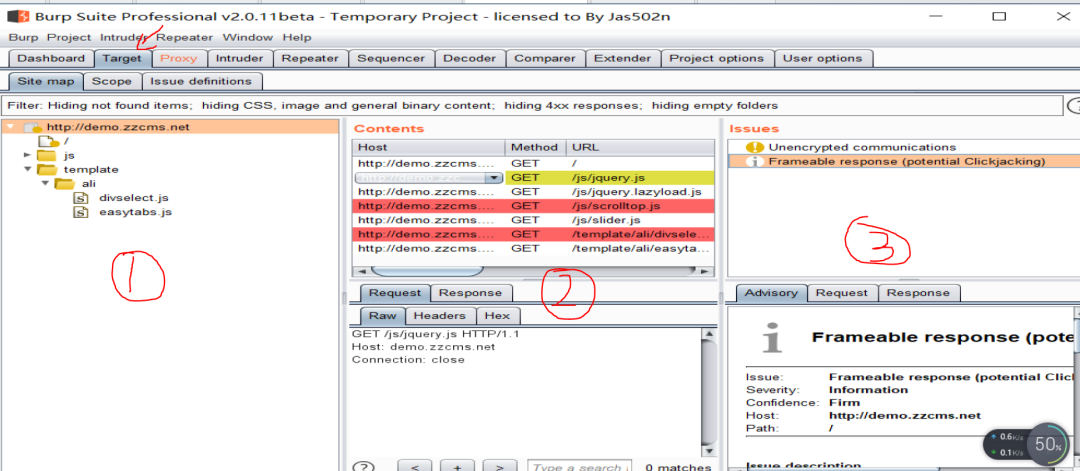Click the '+' search options button
This screenshot has height=471, width=1080.
click(x=457, y=467)
